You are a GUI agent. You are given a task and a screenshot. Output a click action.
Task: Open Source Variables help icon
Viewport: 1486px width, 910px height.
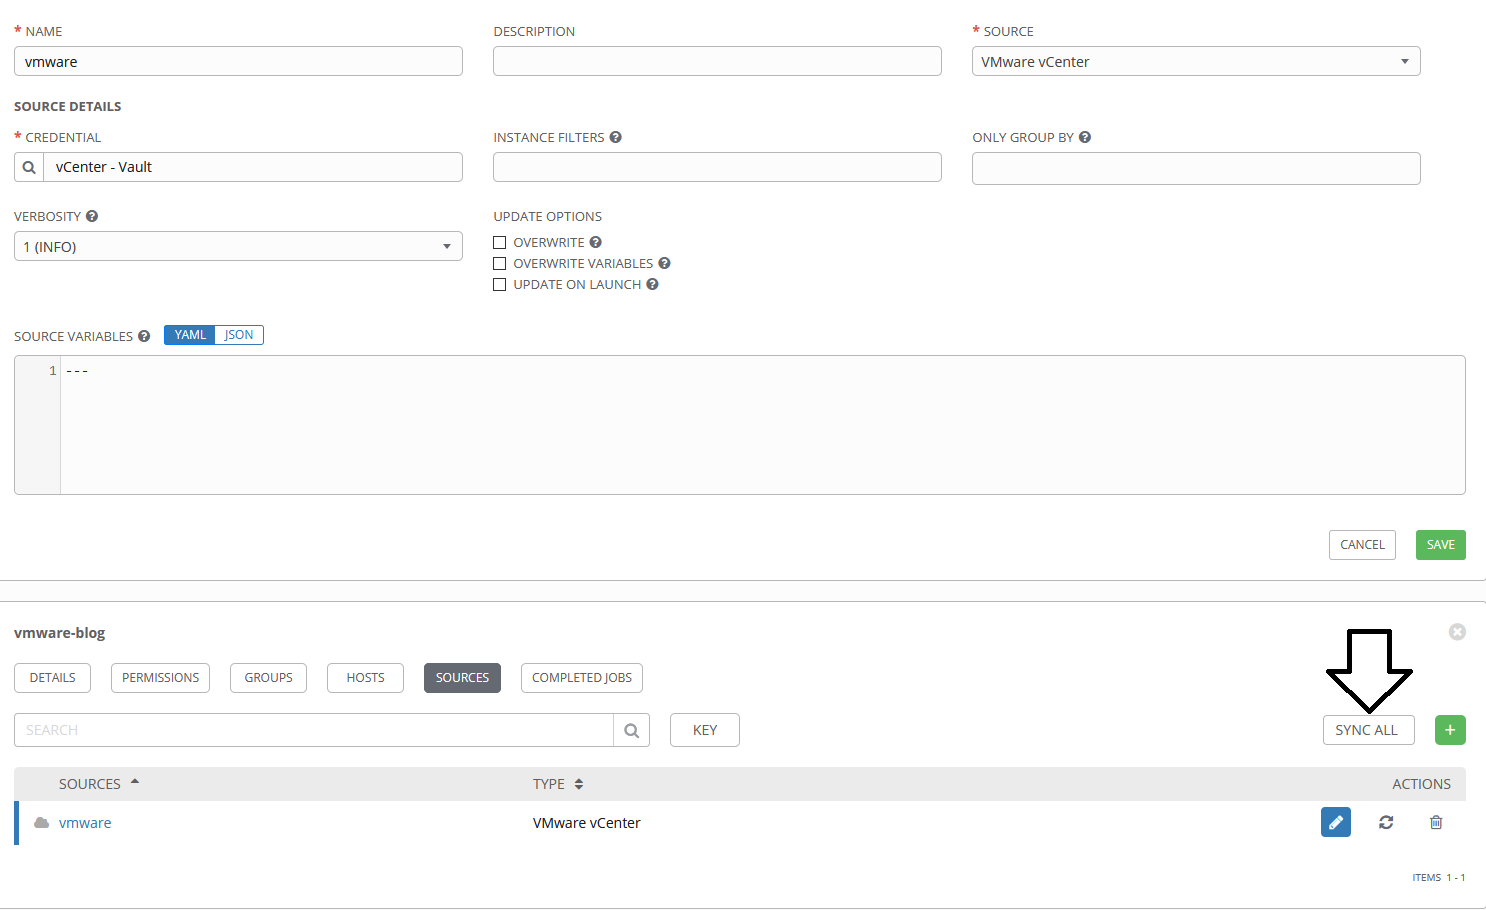click(x=144, y=336)
